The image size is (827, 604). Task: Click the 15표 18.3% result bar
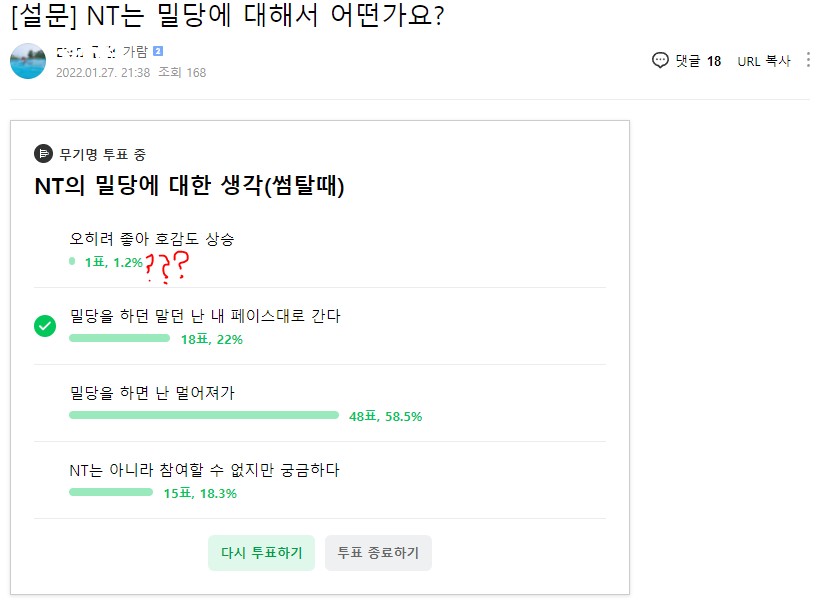click(111, 492)
